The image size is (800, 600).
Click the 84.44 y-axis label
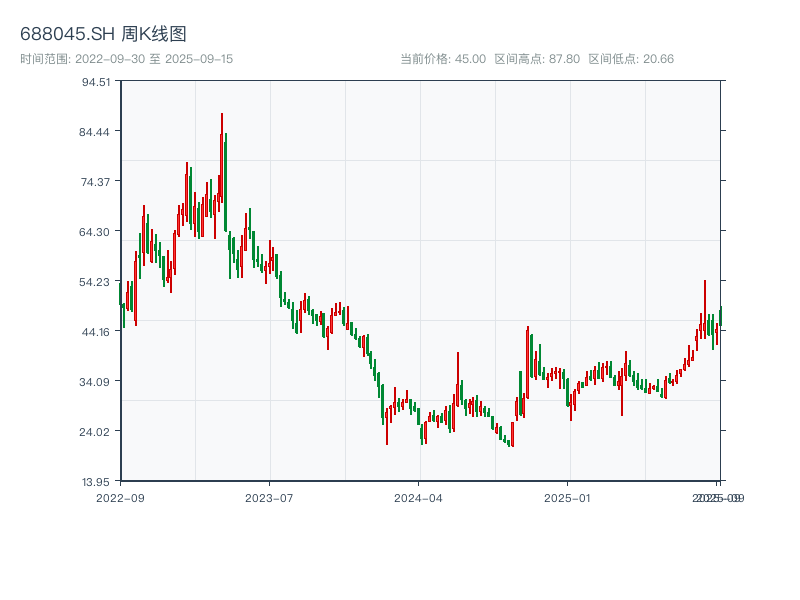point(94,132)
